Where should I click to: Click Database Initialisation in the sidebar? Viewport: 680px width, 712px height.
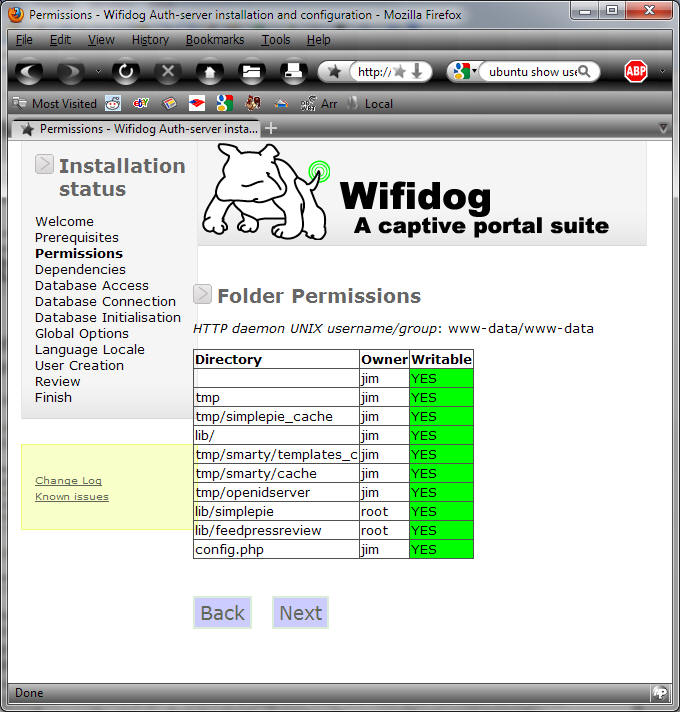pos(108,317)
